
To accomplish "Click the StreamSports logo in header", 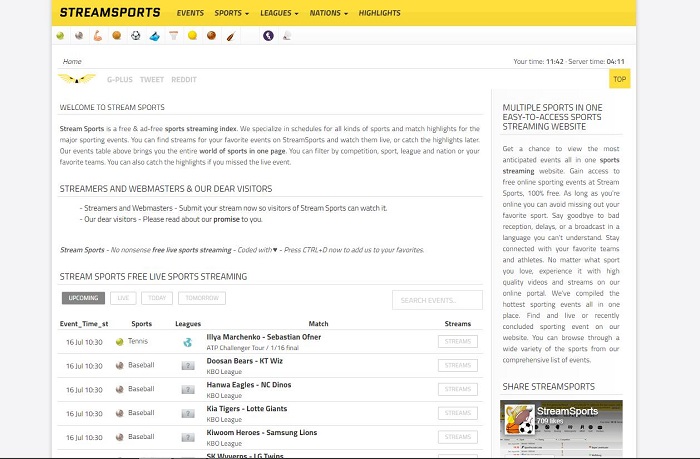I will [x=110, y=13].
